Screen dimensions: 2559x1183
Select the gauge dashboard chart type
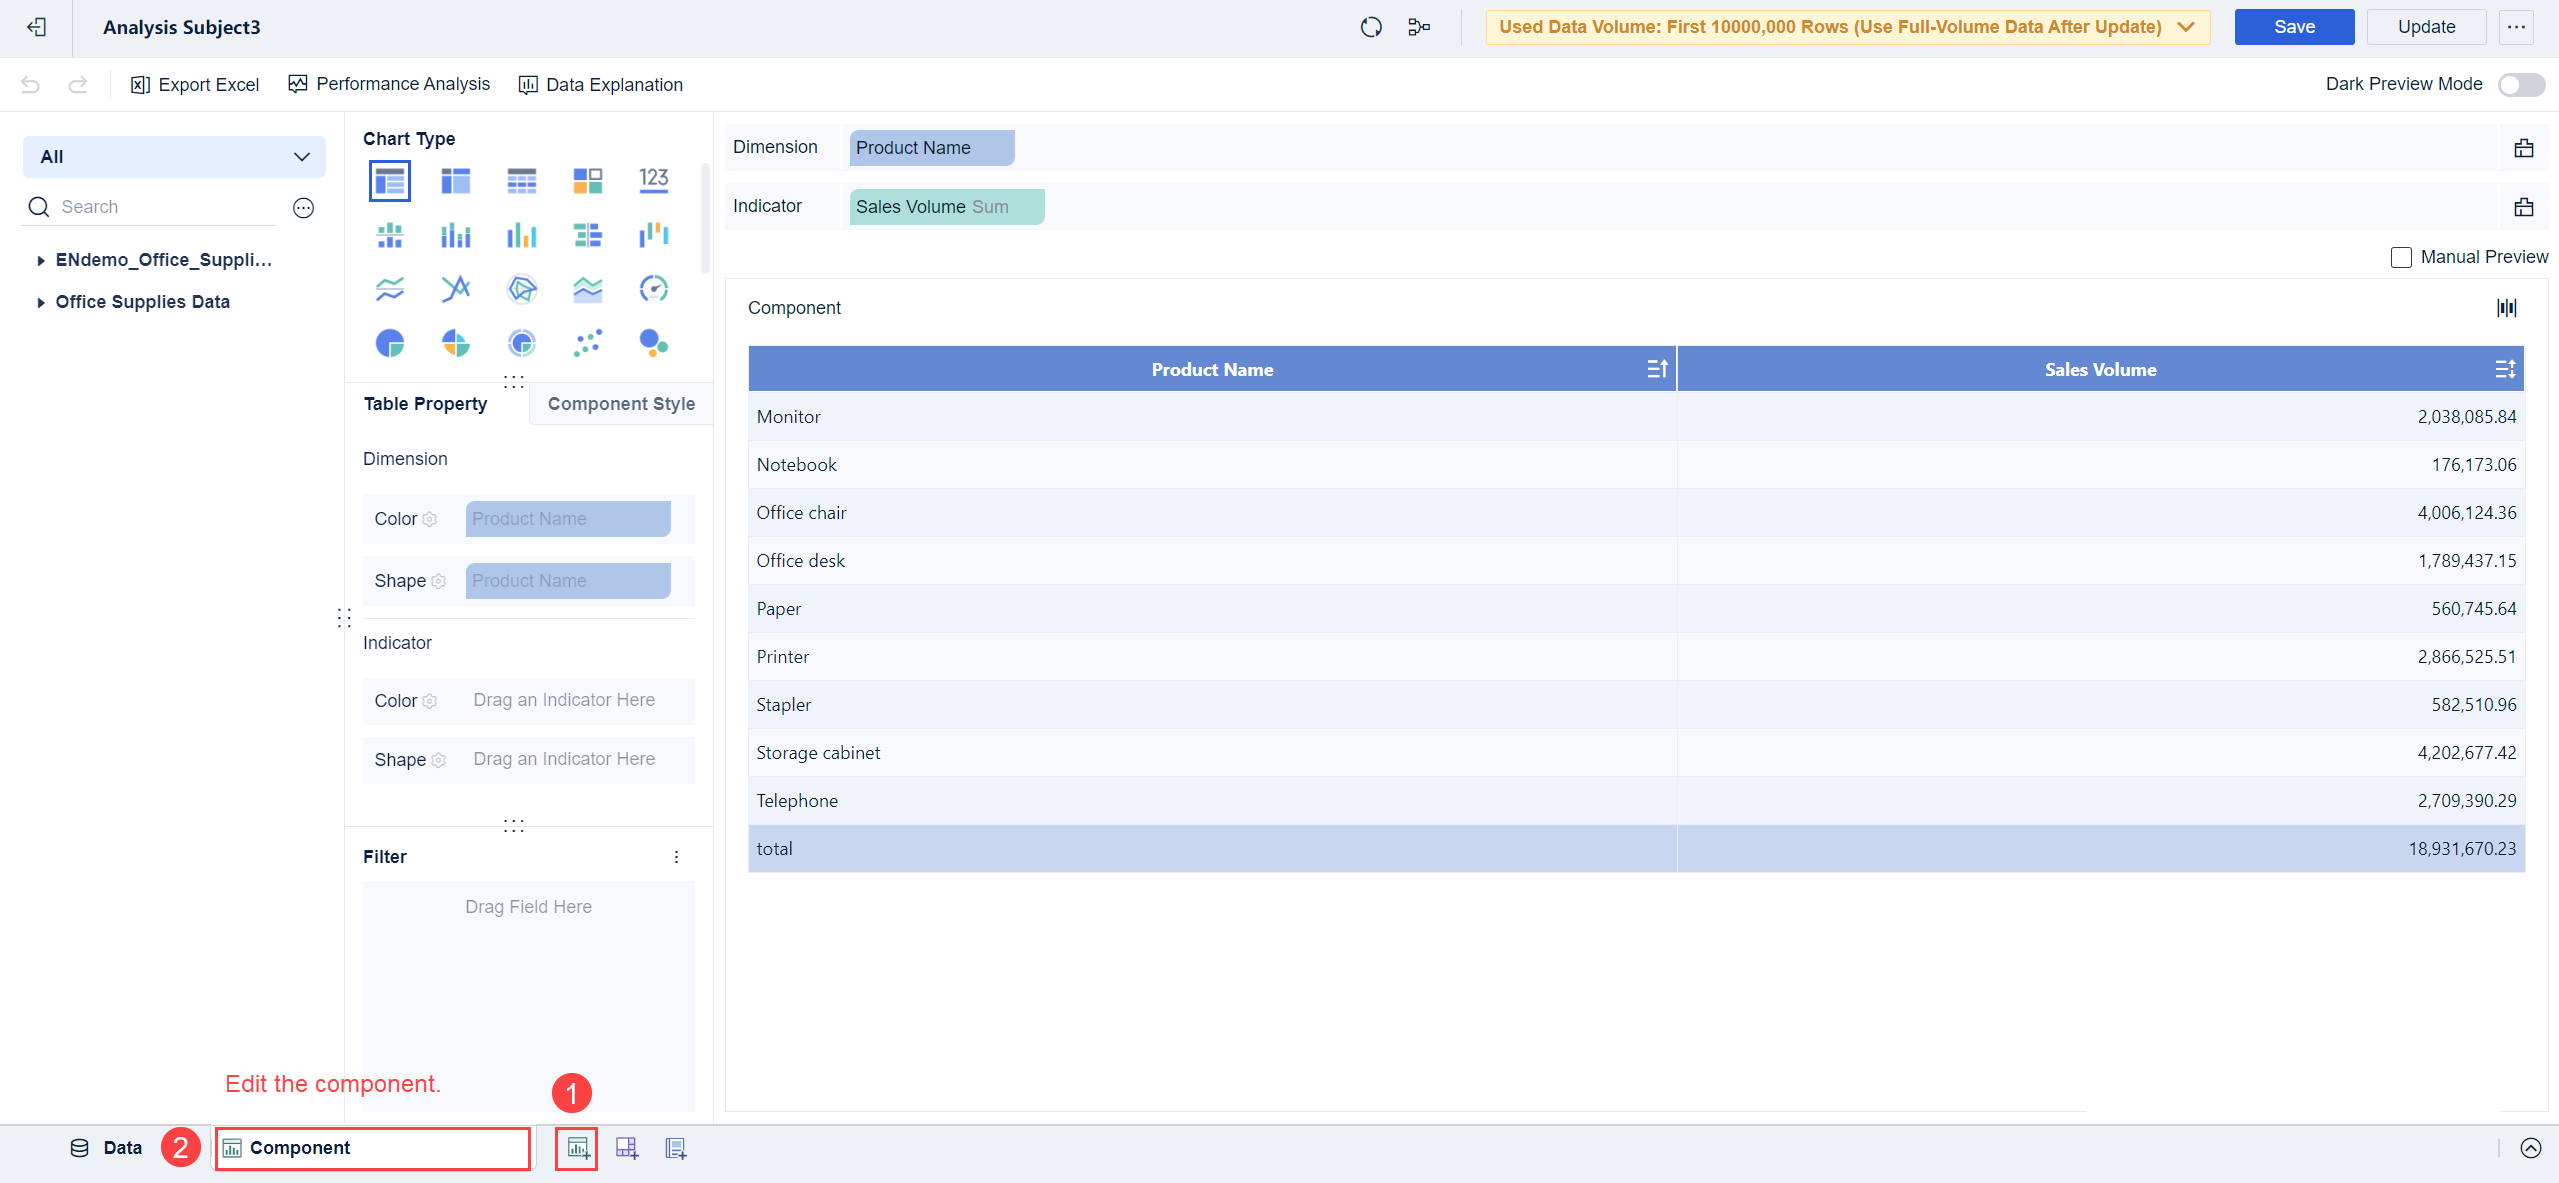click(653, 289)
